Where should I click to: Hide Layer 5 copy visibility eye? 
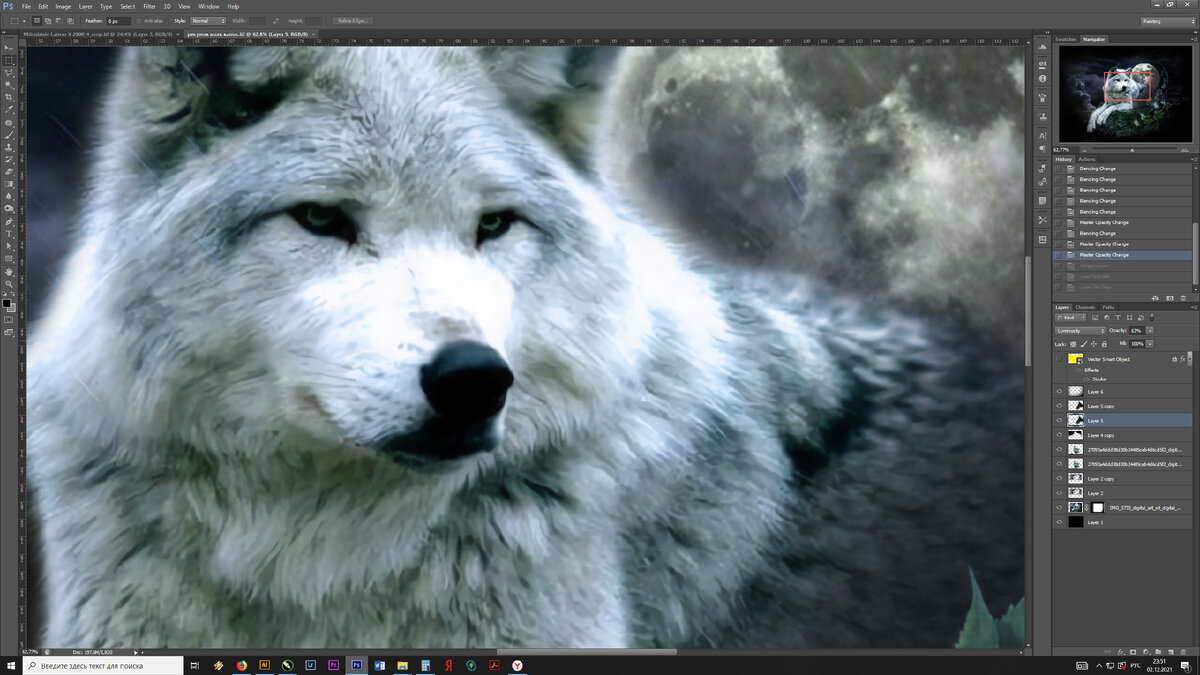[x=1059, y=406]
